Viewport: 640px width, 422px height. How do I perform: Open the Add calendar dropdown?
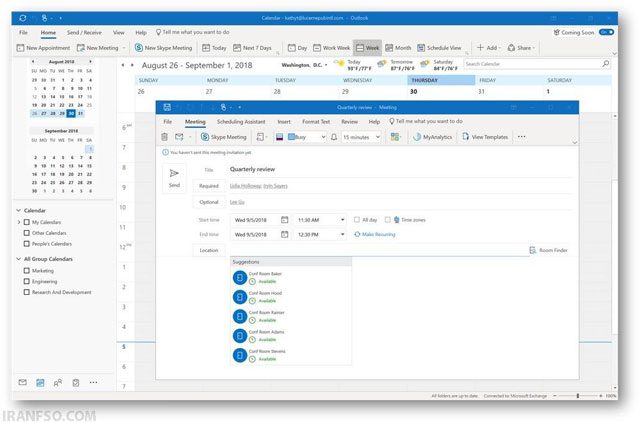[x=489, y=48]
